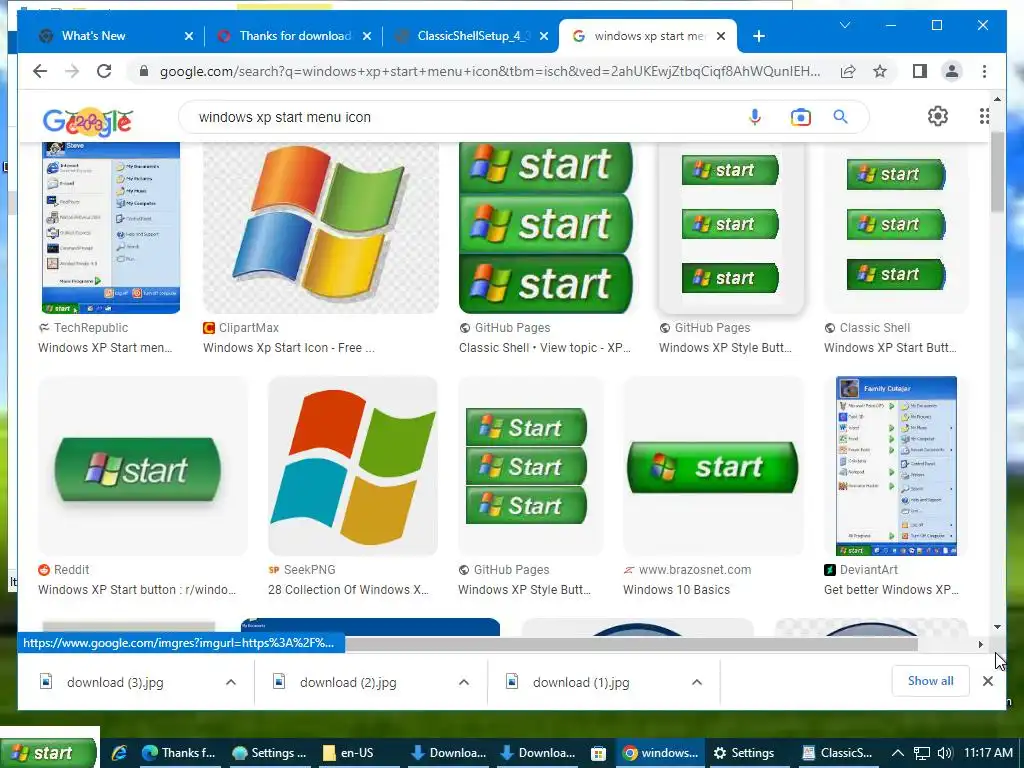The height and width of the screenshot is (768, 1024).
Task: Open the Classic Shell start button image
Action: coord(896,228)
